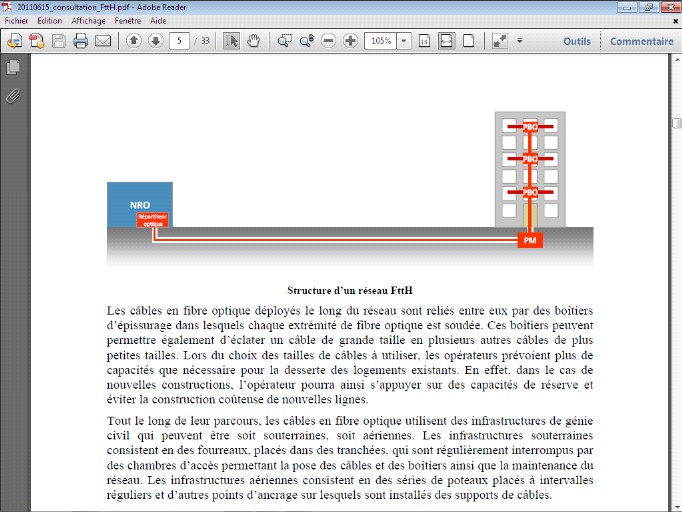Click the page number field showing 5
682x512 pixels.
click(x=179, y=41)
